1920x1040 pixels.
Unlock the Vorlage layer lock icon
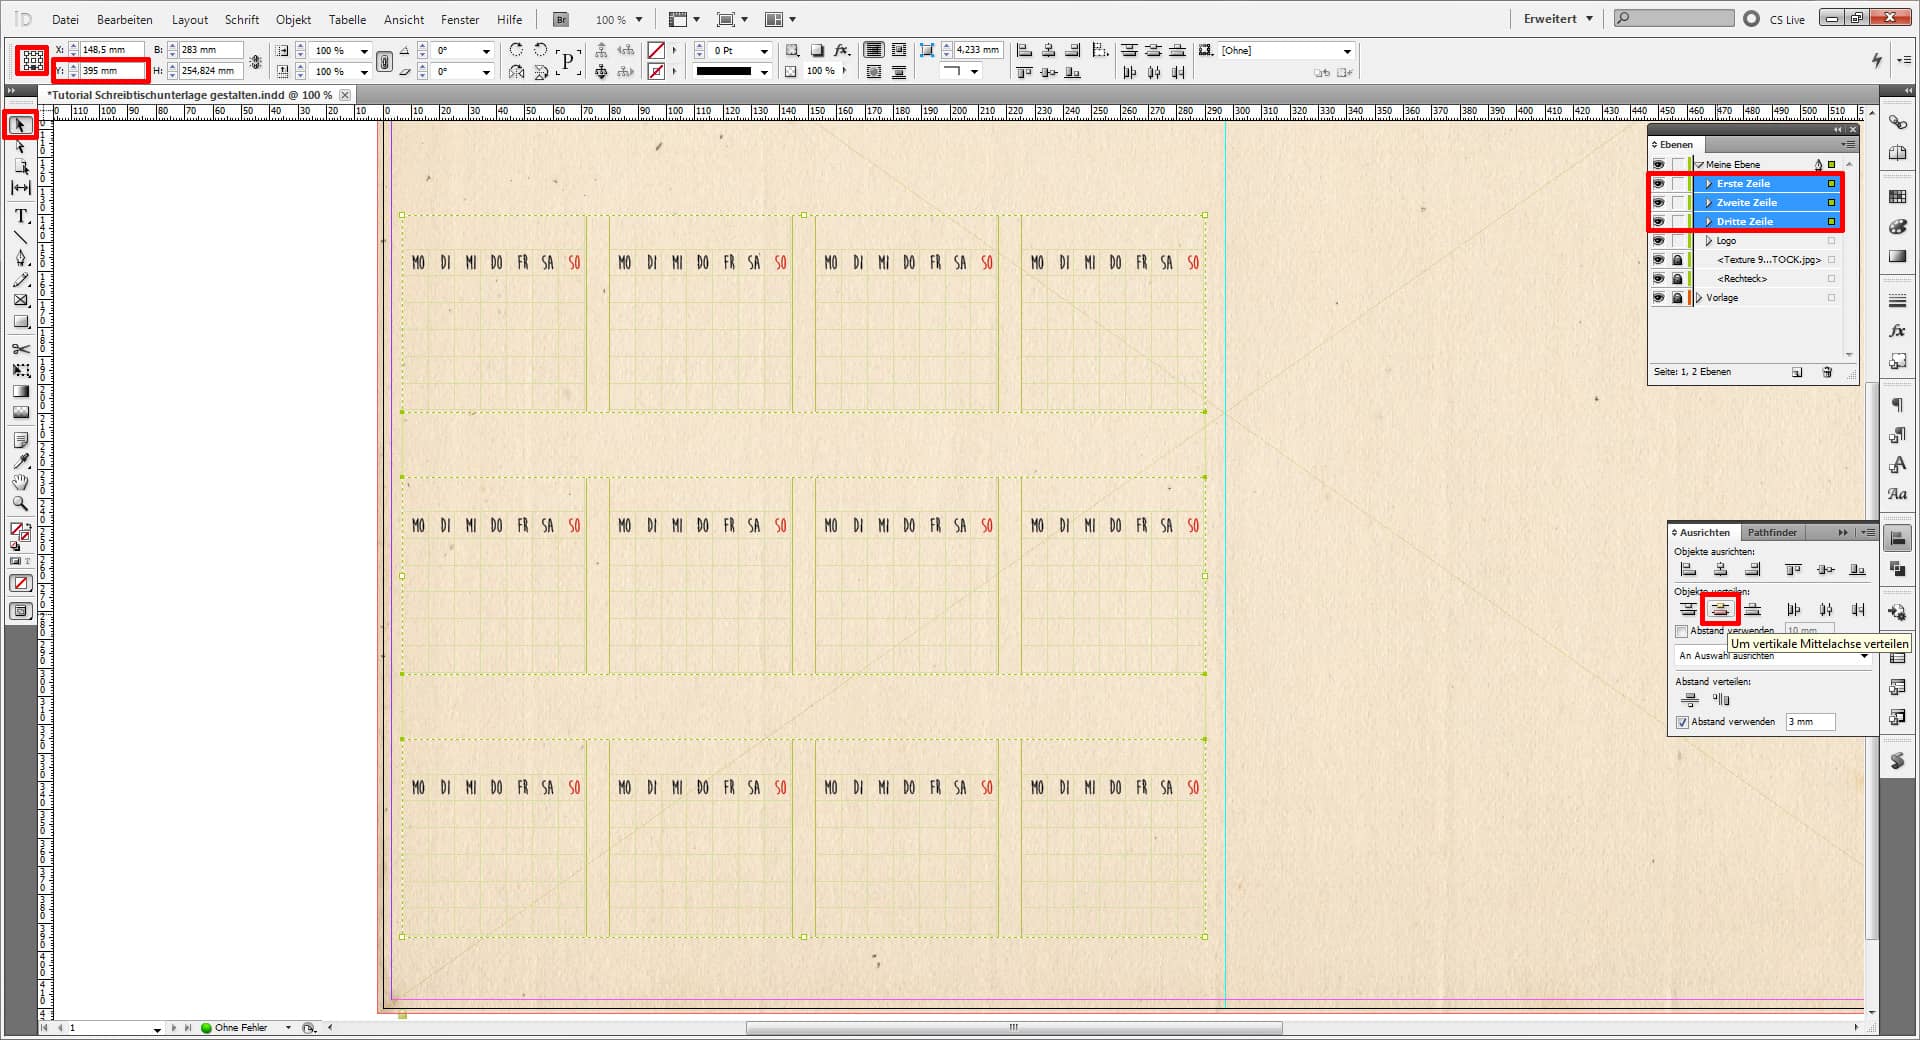click(1677, 298)
